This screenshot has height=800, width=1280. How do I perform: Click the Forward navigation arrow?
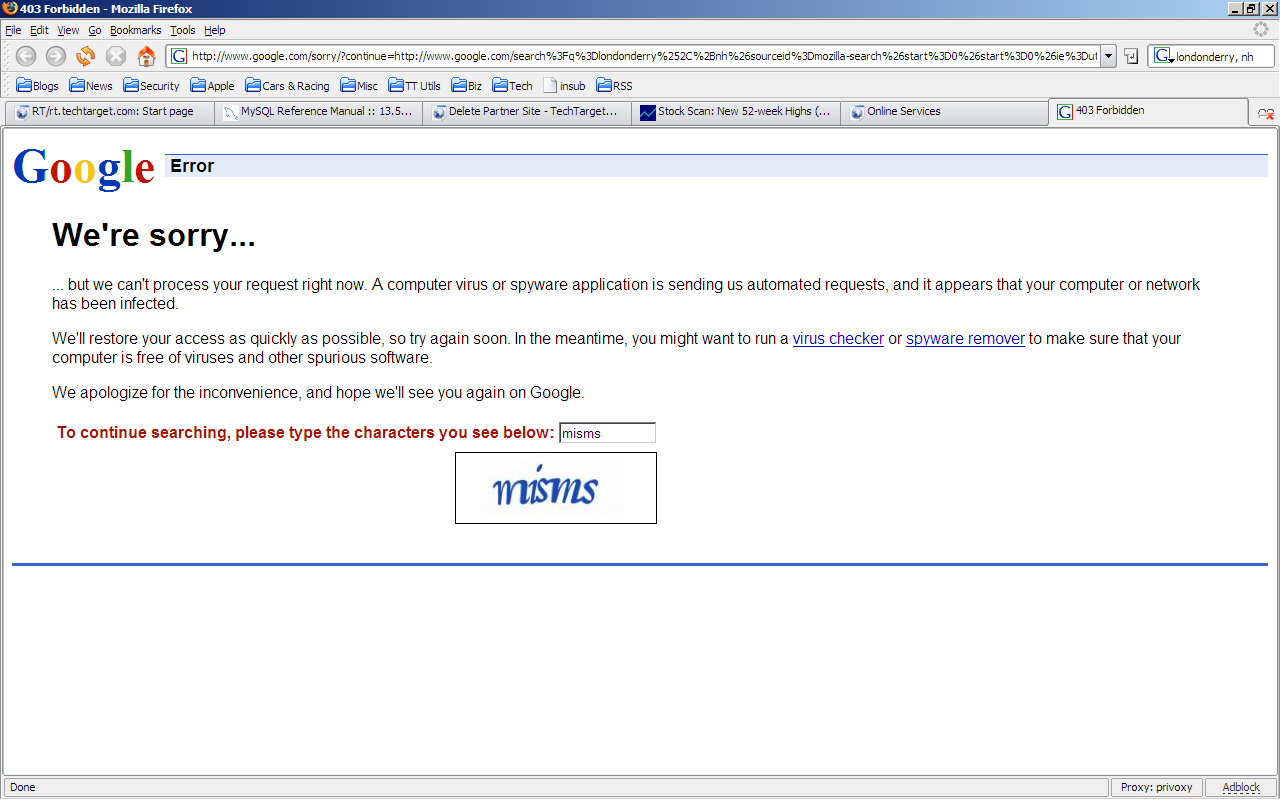click(56, 56)
